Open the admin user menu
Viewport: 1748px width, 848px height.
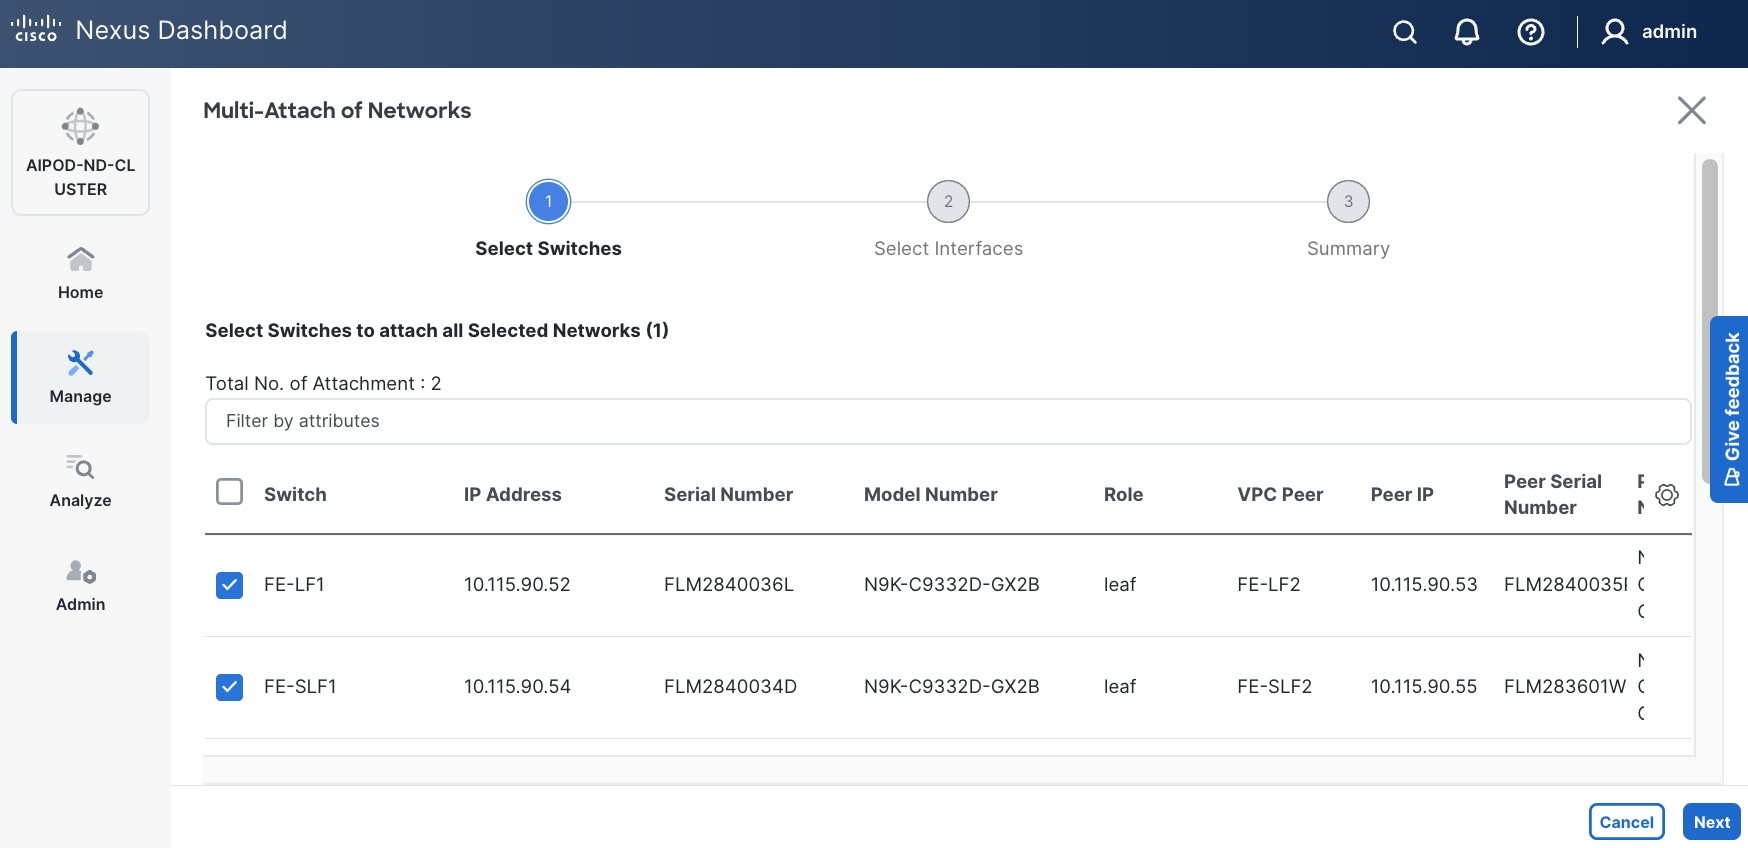click(1650, 32)
